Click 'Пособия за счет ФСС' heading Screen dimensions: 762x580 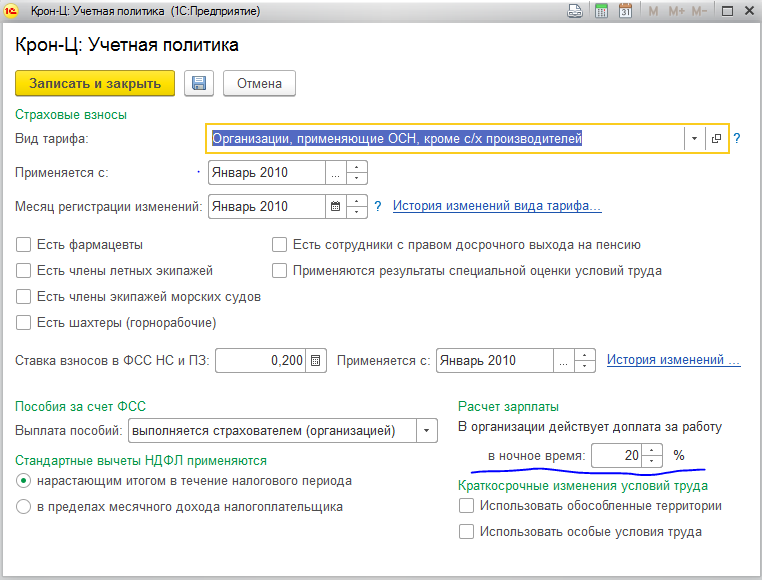[x=80, y=406]
